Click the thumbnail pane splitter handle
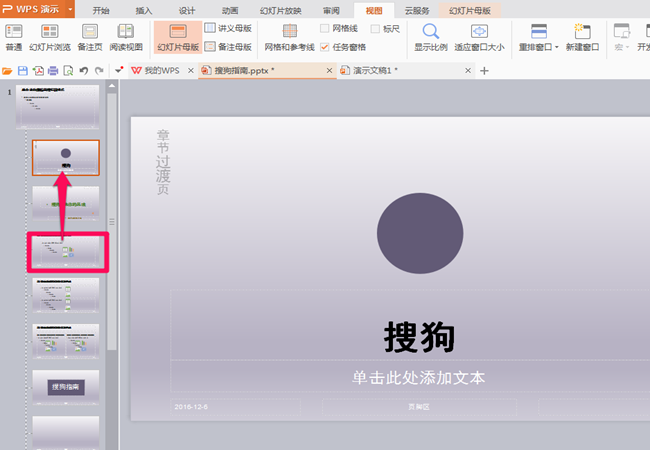 (x=112, y=222)
